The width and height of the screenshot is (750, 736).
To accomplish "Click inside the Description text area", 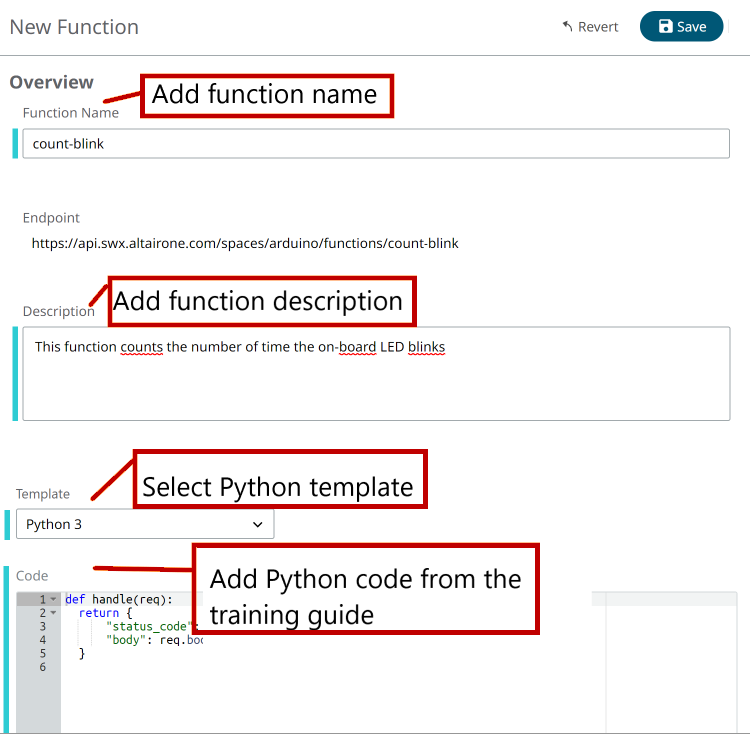I will point(375,385).
